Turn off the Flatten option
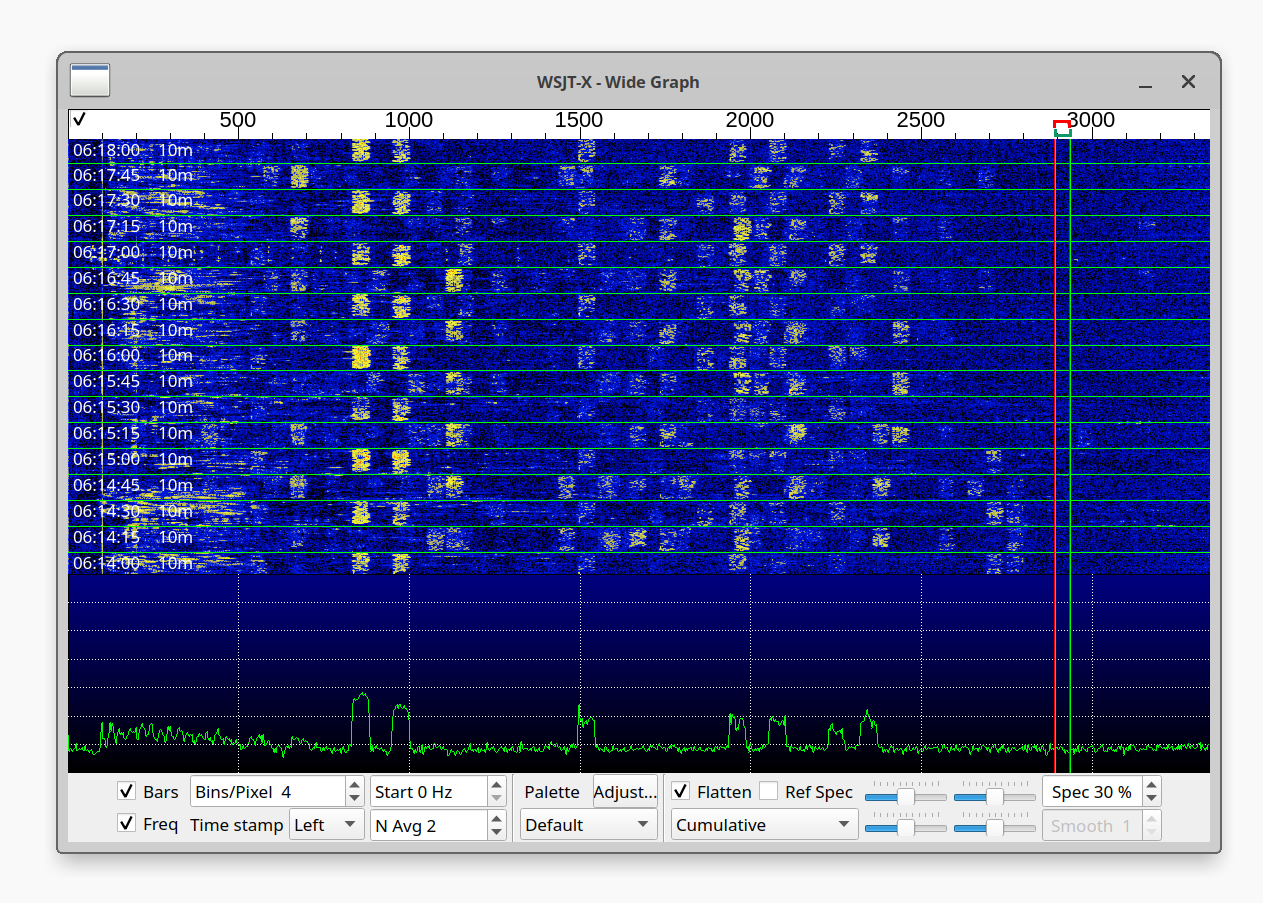The width and height of the screenshot is (1263, 903). [680, 791]
